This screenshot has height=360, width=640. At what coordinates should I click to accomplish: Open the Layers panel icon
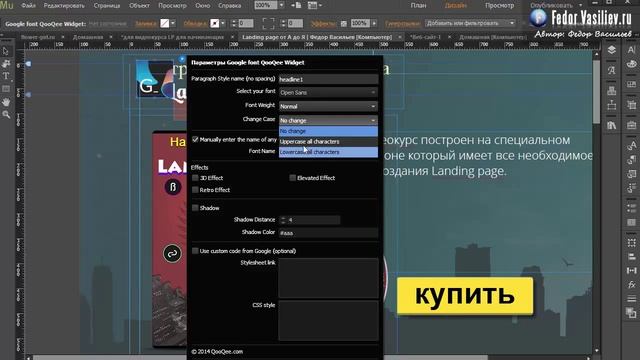611,50
